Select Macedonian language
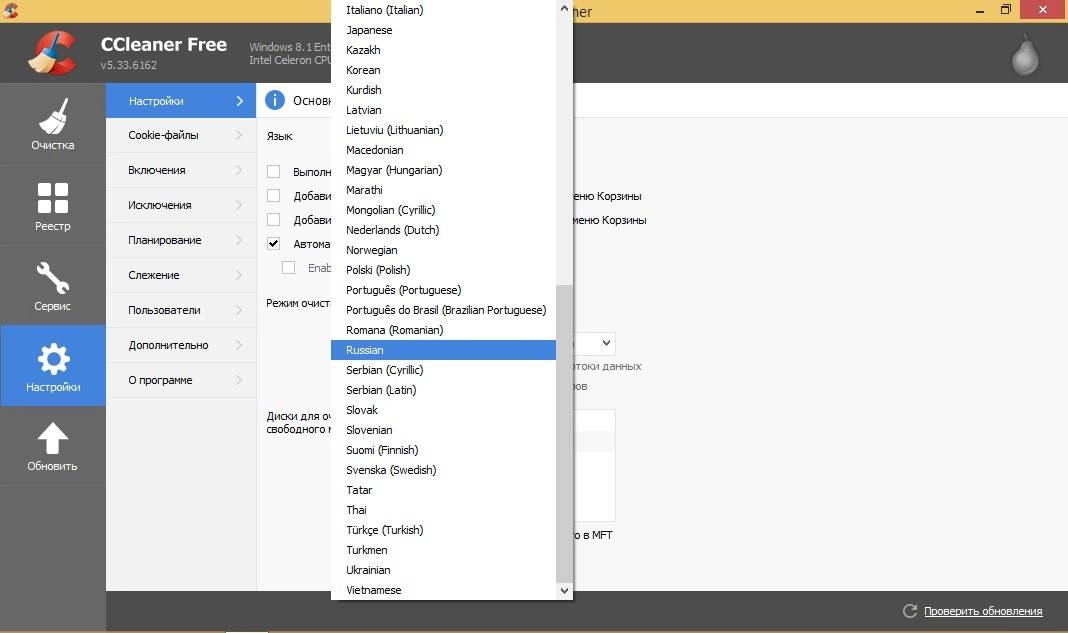 [x=443, y=150]
